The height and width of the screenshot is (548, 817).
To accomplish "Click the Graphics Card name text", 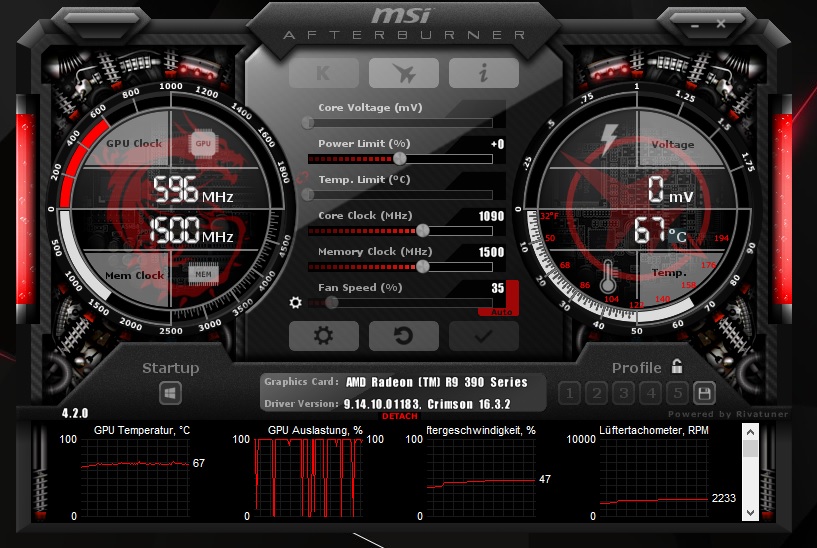I will click(x=437, y=382).
